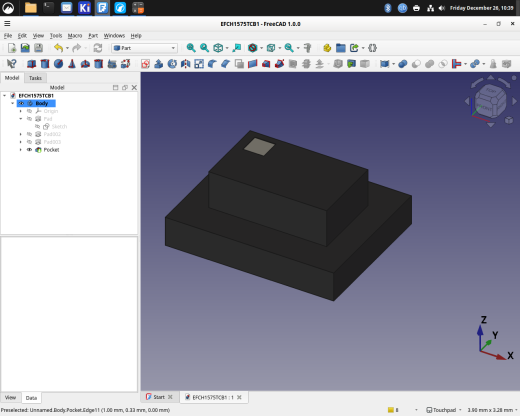Expand the Pad002 tree node
This screenshot has height=416, width=520.
point(21,134)
